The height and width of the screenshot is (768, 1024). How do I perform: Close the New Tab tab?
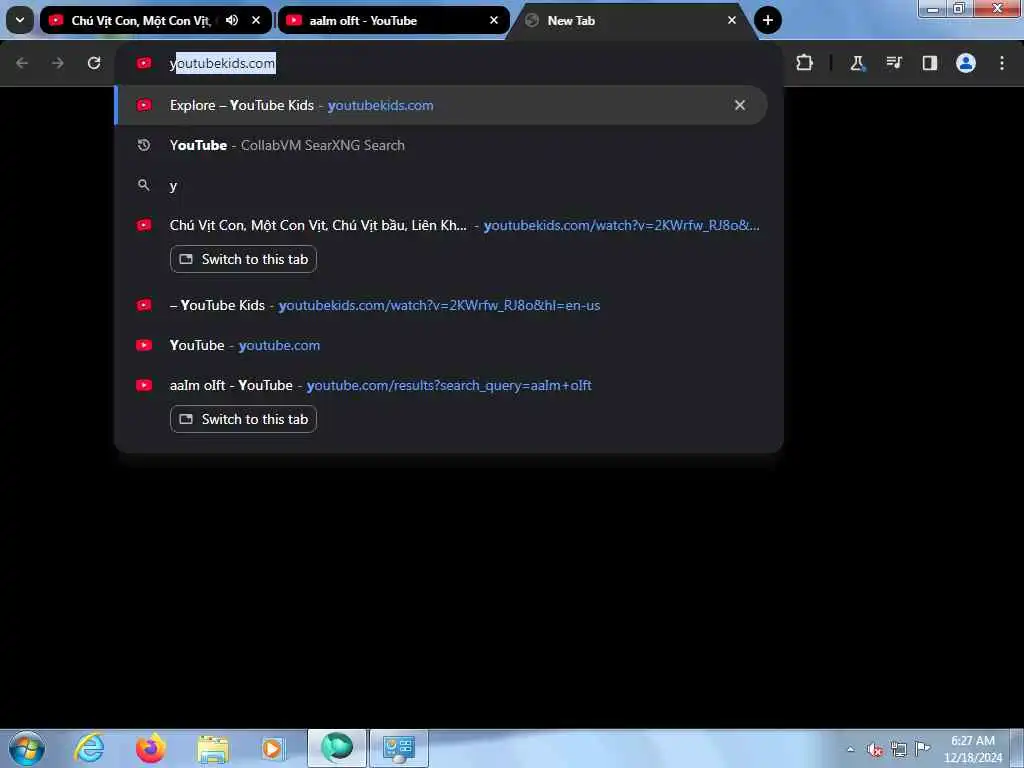[x=731, y=20]
